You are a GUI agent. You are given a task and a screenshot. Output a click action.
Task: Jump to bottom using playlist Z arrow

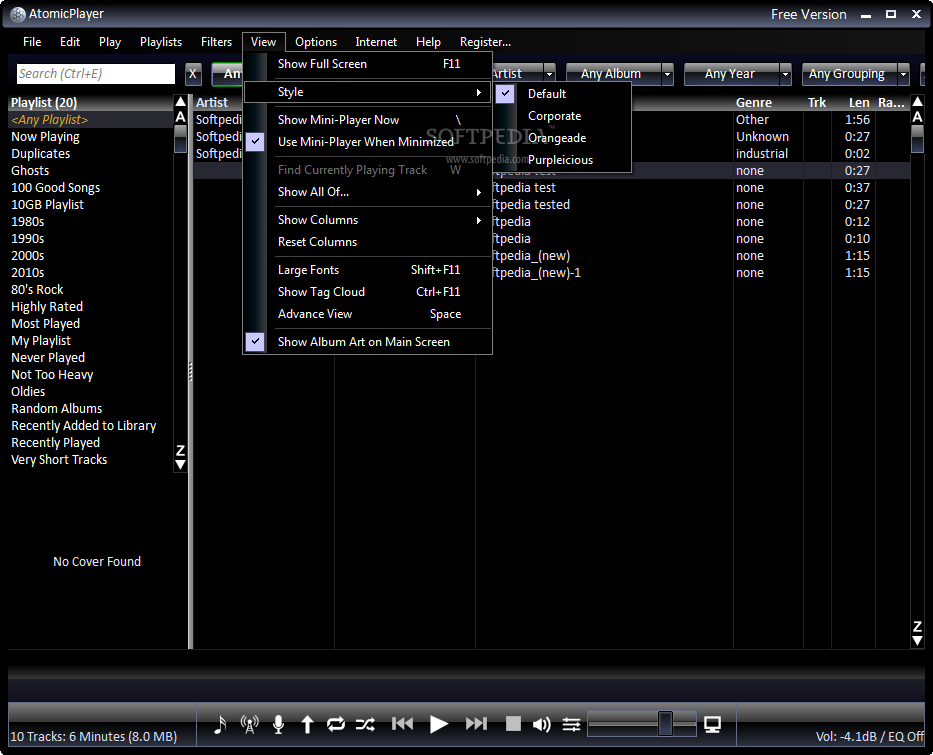[x=180, y=457]
